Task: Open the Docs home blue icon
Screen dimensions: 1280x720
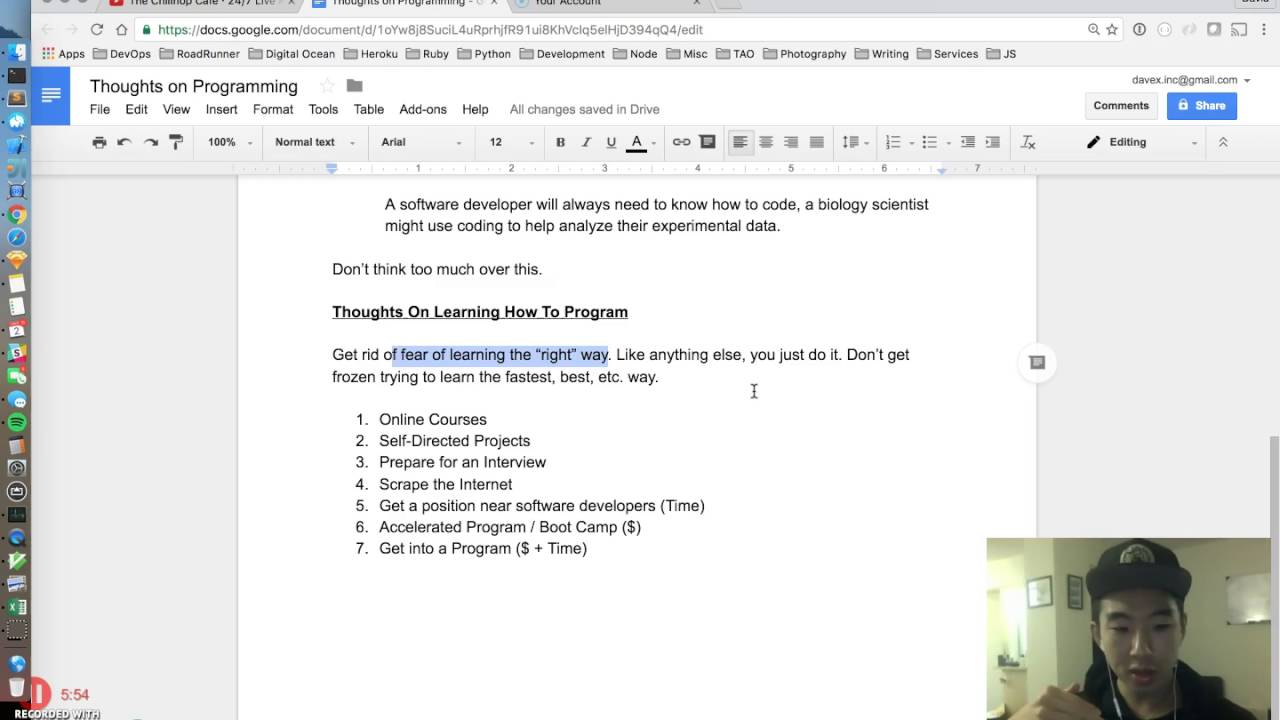Action: tap(51, 95)
